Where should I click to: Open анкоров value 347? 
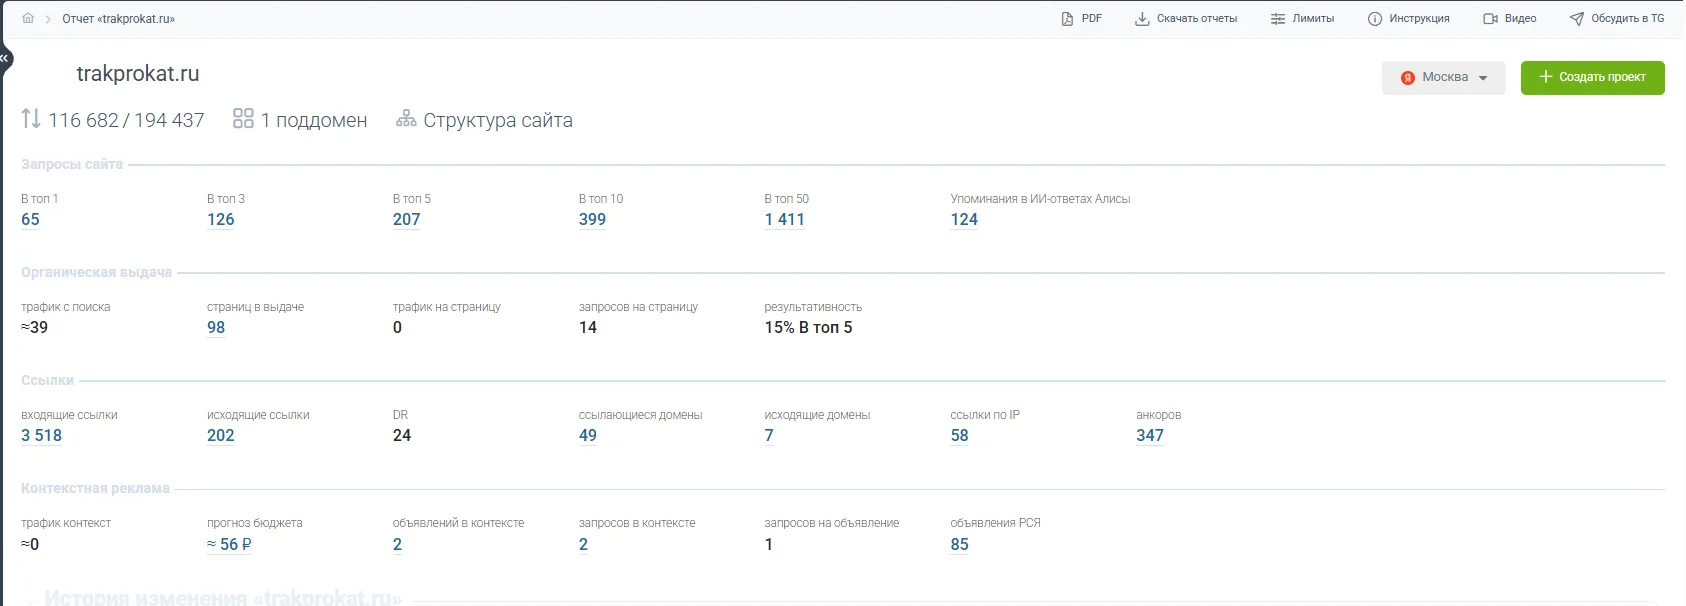(x=1150, y=435)
